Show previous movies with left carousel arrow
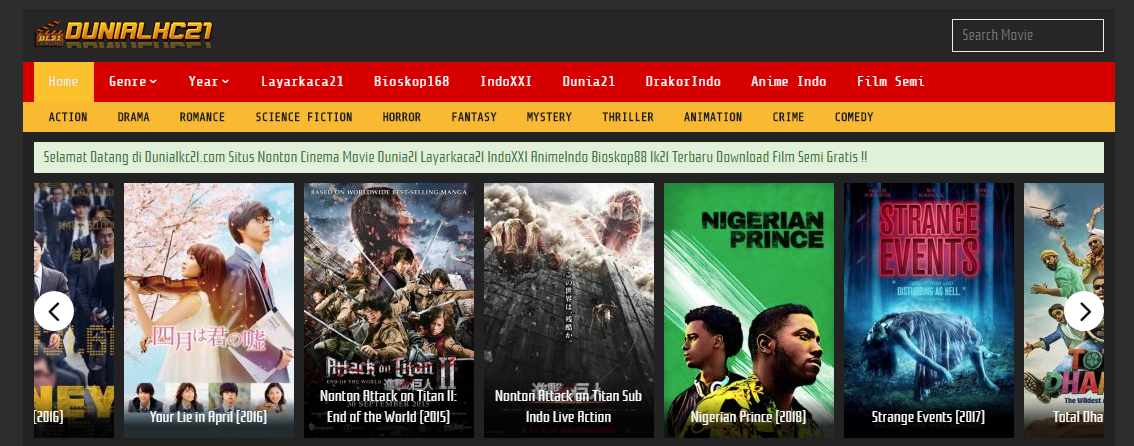 (54, 311)
